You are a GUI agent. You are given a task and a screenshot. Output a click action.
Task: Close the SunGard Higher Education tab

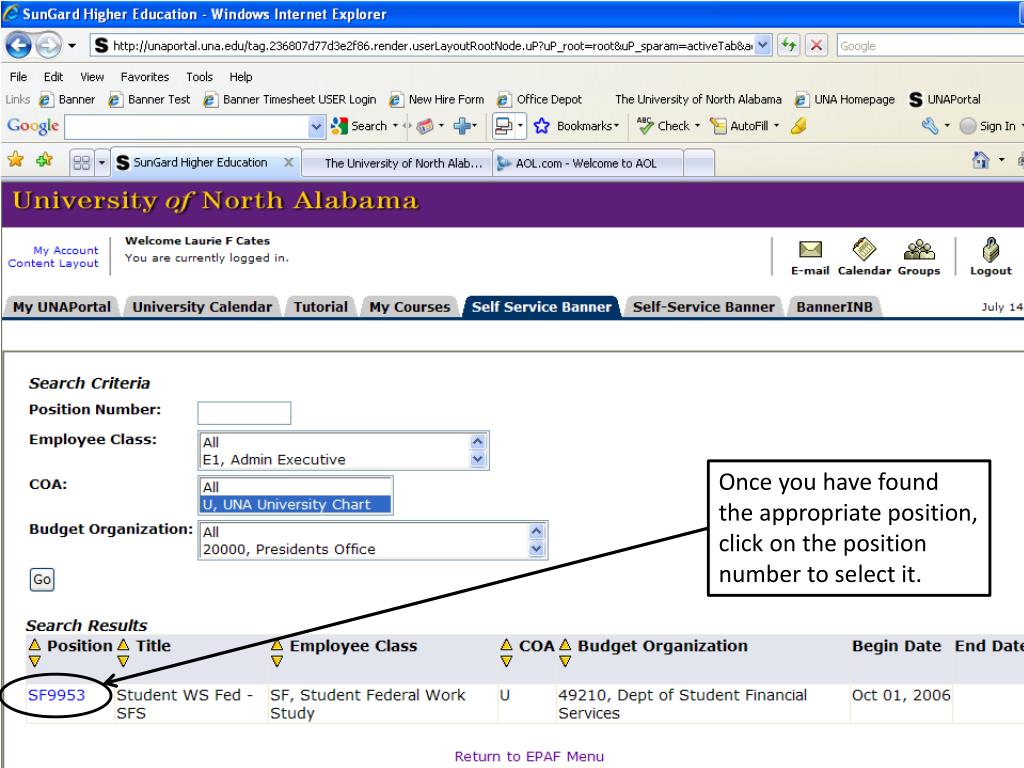tap(288, 162)
